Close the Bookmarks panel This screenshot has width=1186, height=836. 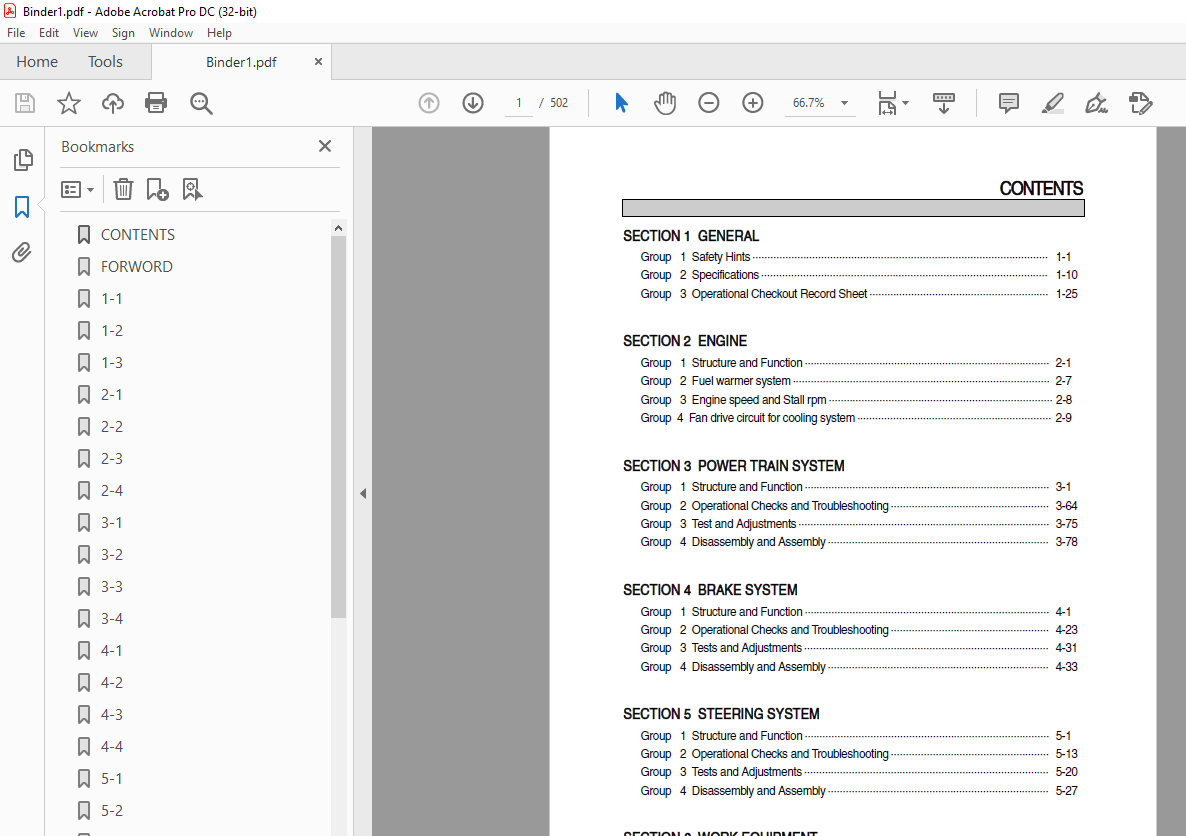coord(325,146)
